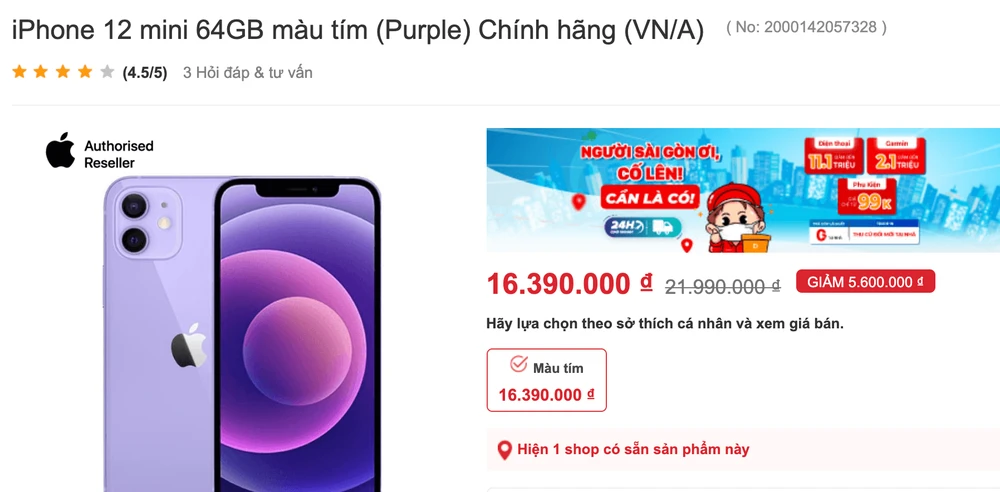Viewport: 1000px width, 492px height.
Task: Open Hiện 1 shop có sẵn sản phẩm này
Action: click(633, 449)
